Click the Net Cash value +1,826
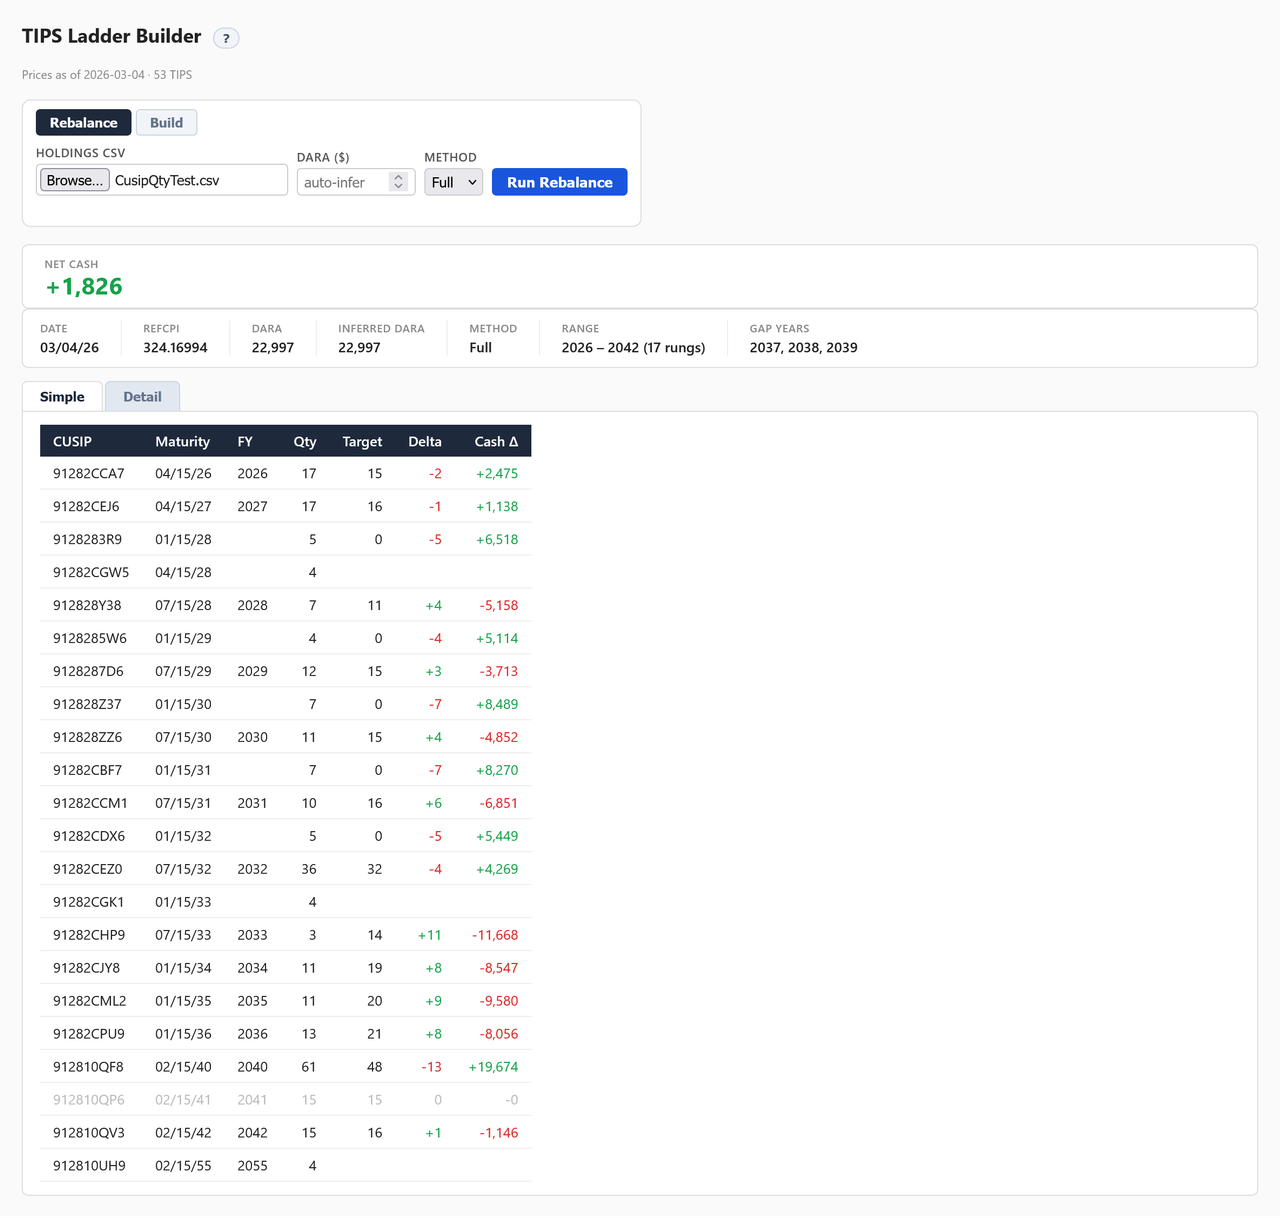 click(85, 287)
